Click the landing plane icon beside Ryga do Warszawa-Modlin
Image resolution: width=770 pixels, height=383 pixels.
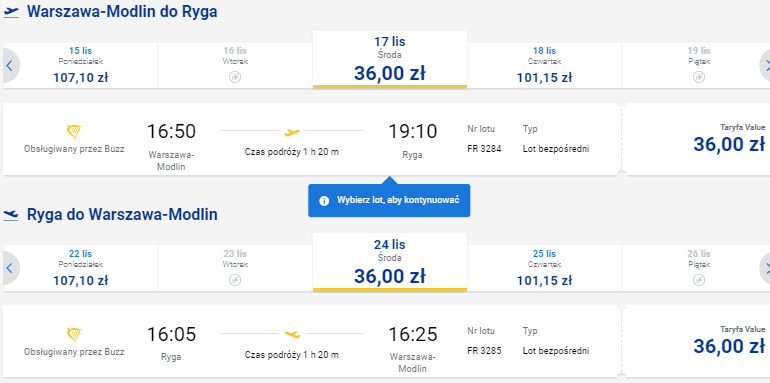11,215
